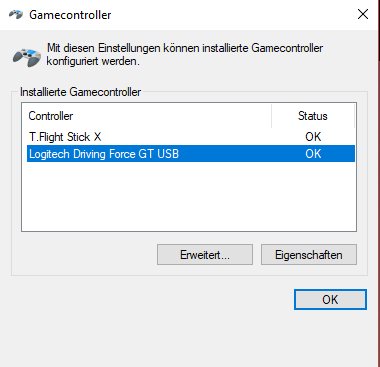Click the divider right of the Status header
Viewport: 380px width, 367px height.
coord(354,116)
